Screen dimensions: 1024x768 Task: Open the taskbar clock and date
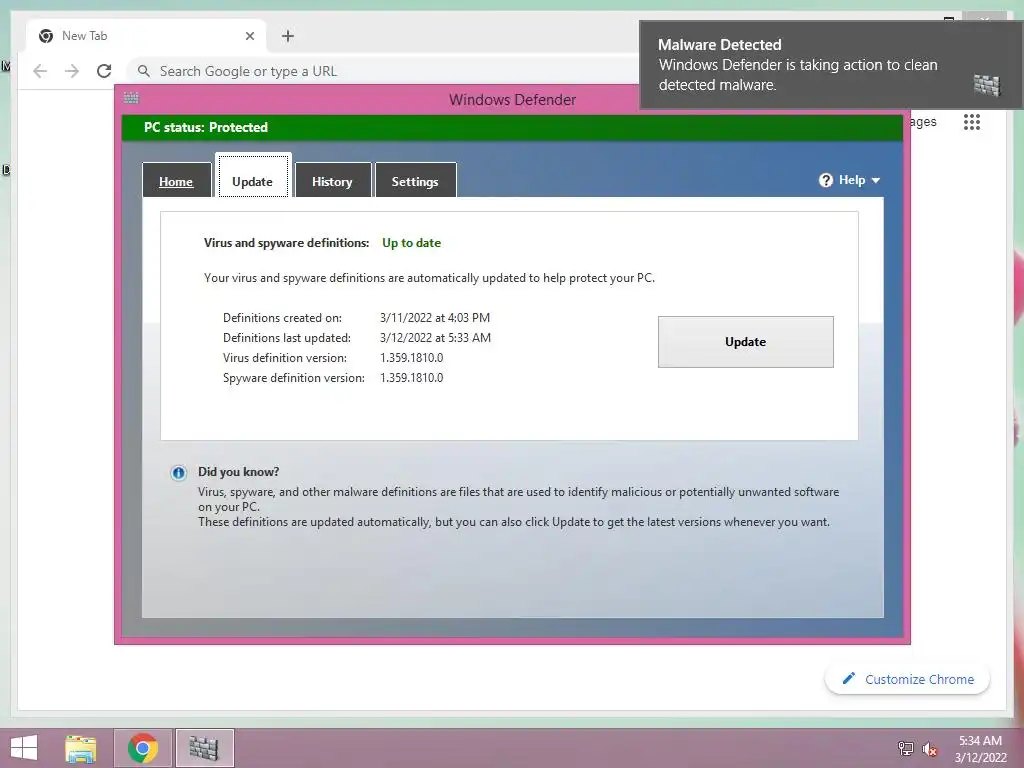point(980,749)
